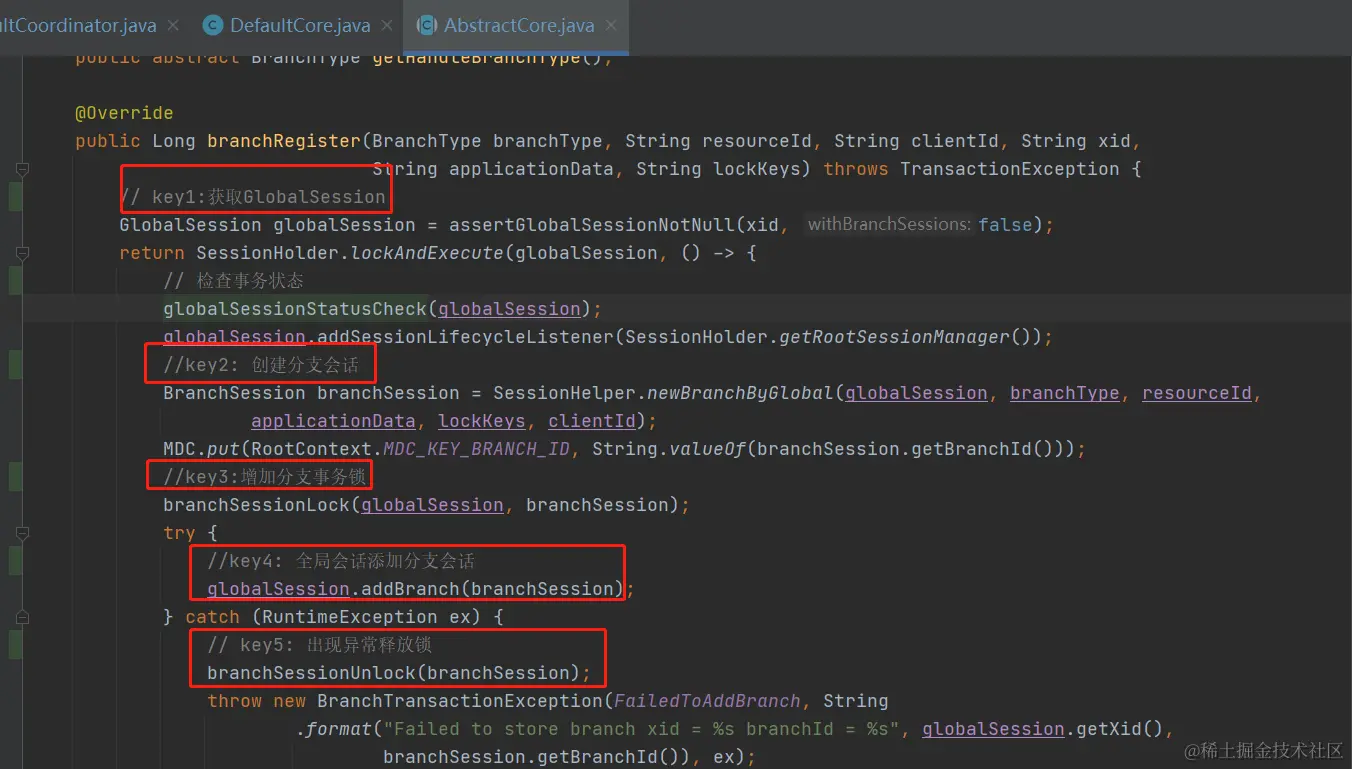Click the withBranchSessions: parameter hint

coord(889,225)
